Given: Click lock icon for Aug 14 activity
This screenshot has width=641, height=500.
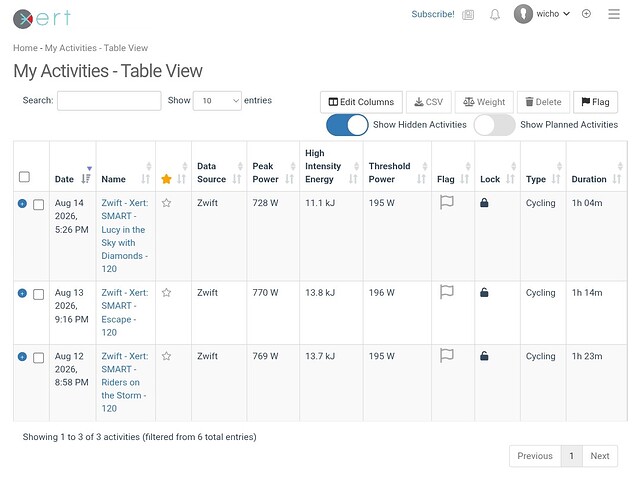Looking at the screenshot, I should [x=484, y=202].
